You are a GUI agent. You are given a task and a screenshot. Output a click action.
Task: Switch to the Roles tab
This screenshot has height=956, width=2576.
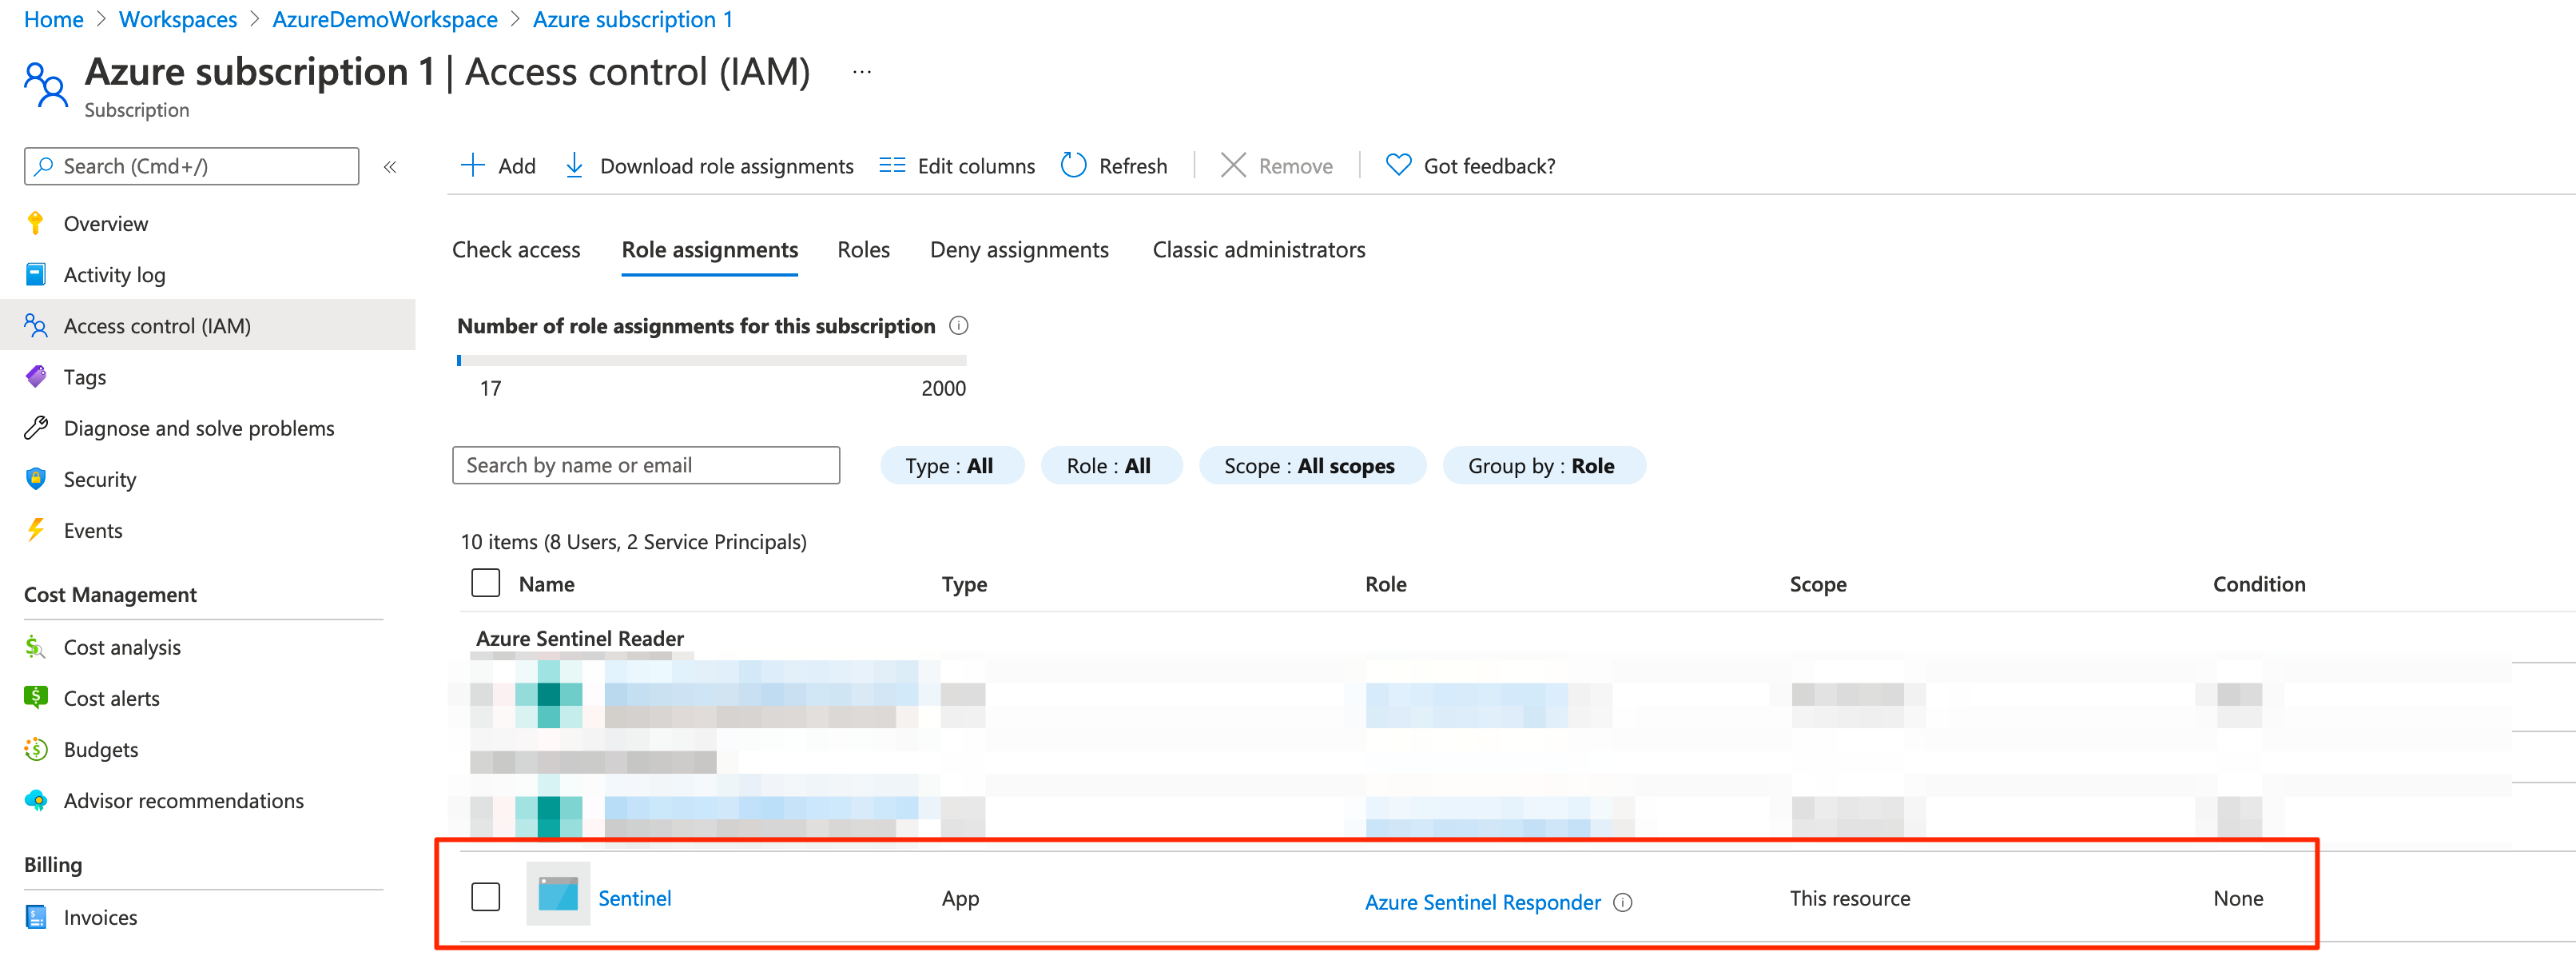coord(864,249)
